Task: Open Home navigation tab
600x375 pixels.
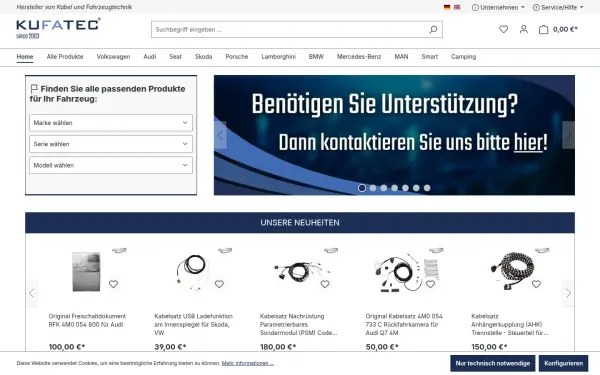Action: (x=25, y=57)
